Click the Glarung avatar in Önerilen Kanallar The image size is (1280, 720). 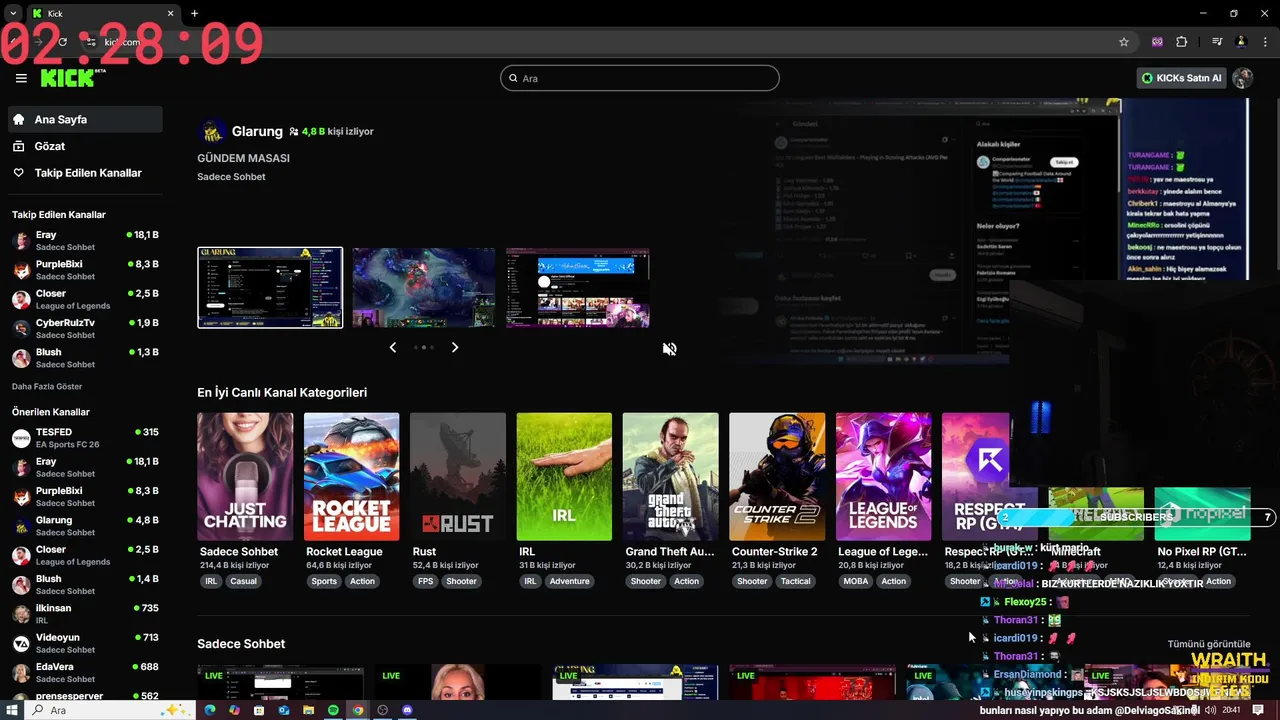click(x=21, y=526)
